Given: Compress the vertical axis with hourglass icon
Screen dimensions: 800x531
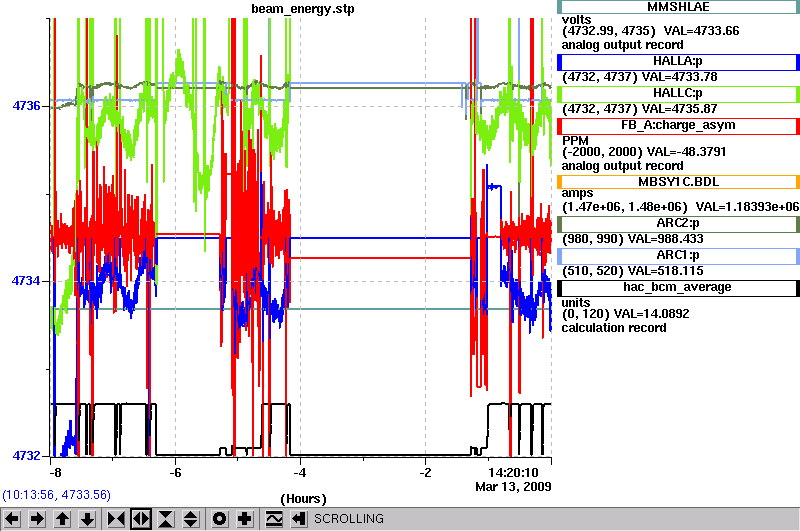Looking at the screenshot, I should [166, 519].
